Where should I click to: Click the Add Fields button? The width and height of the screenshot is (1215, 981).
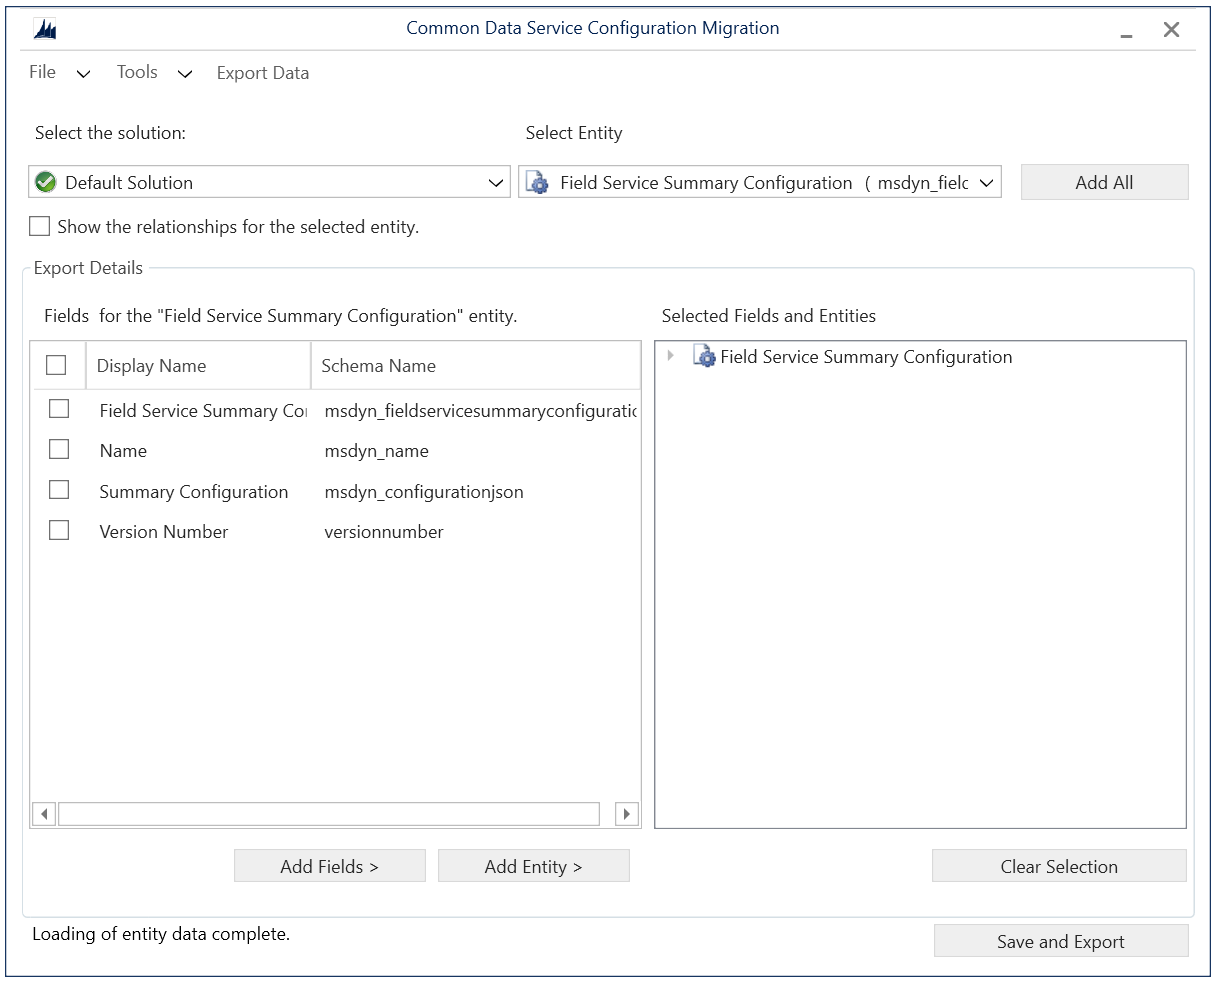click(329, 866)
